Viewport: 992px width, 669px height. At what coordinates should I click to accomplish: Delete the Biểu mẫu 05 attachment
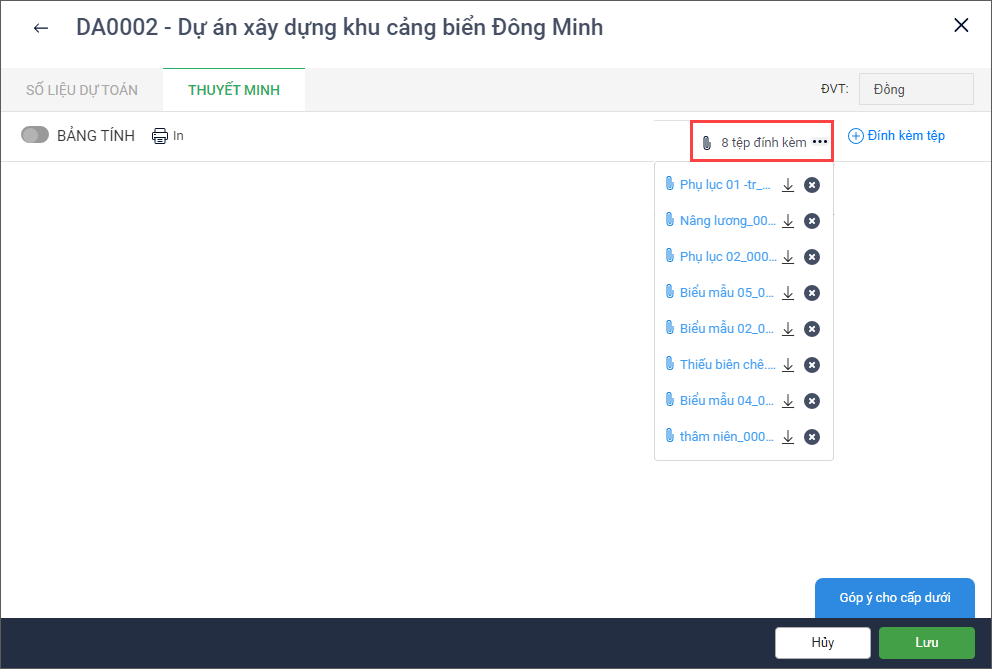pos(812,293)
